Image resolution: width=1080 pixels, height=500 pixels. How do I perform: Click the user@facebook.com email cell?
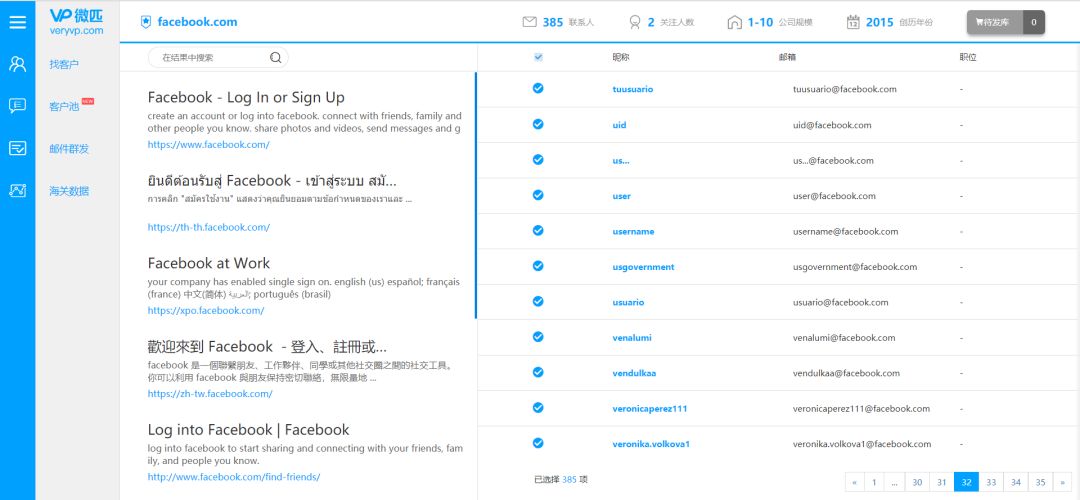pos(834,196)
